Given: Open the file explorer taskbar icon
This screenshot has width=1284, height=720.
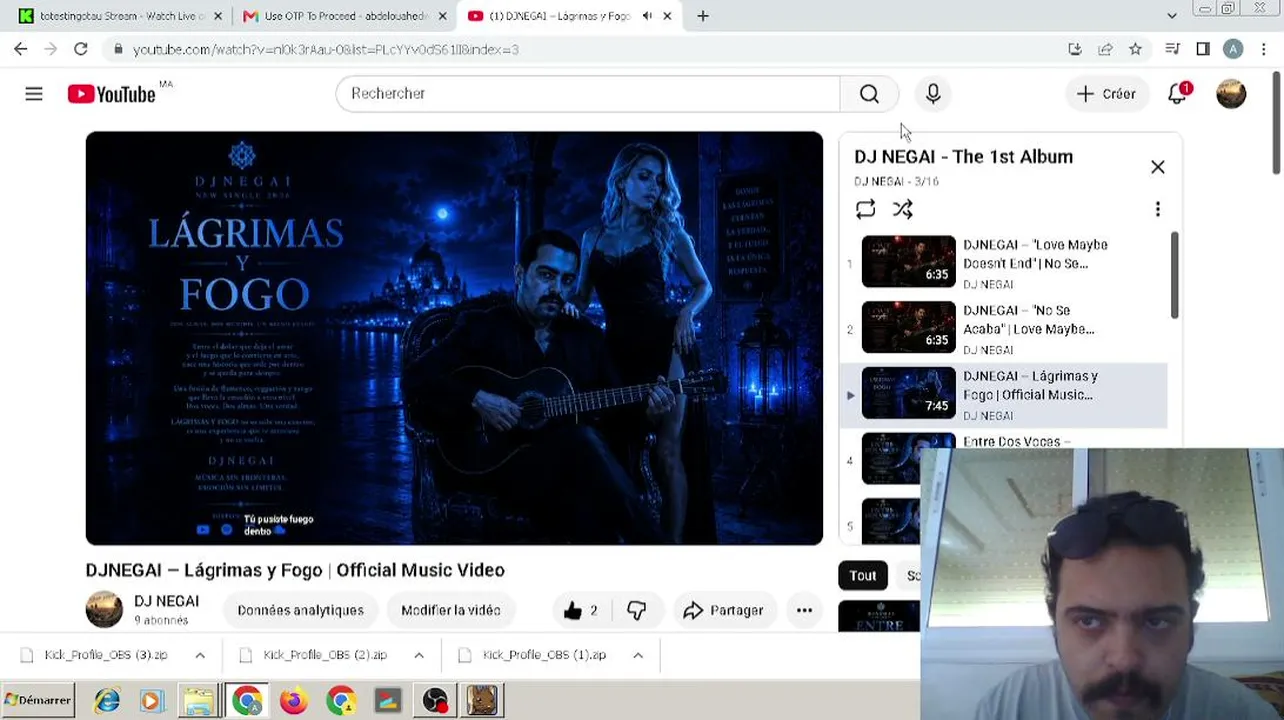Looking at the screenshot, I should [199, 701].
